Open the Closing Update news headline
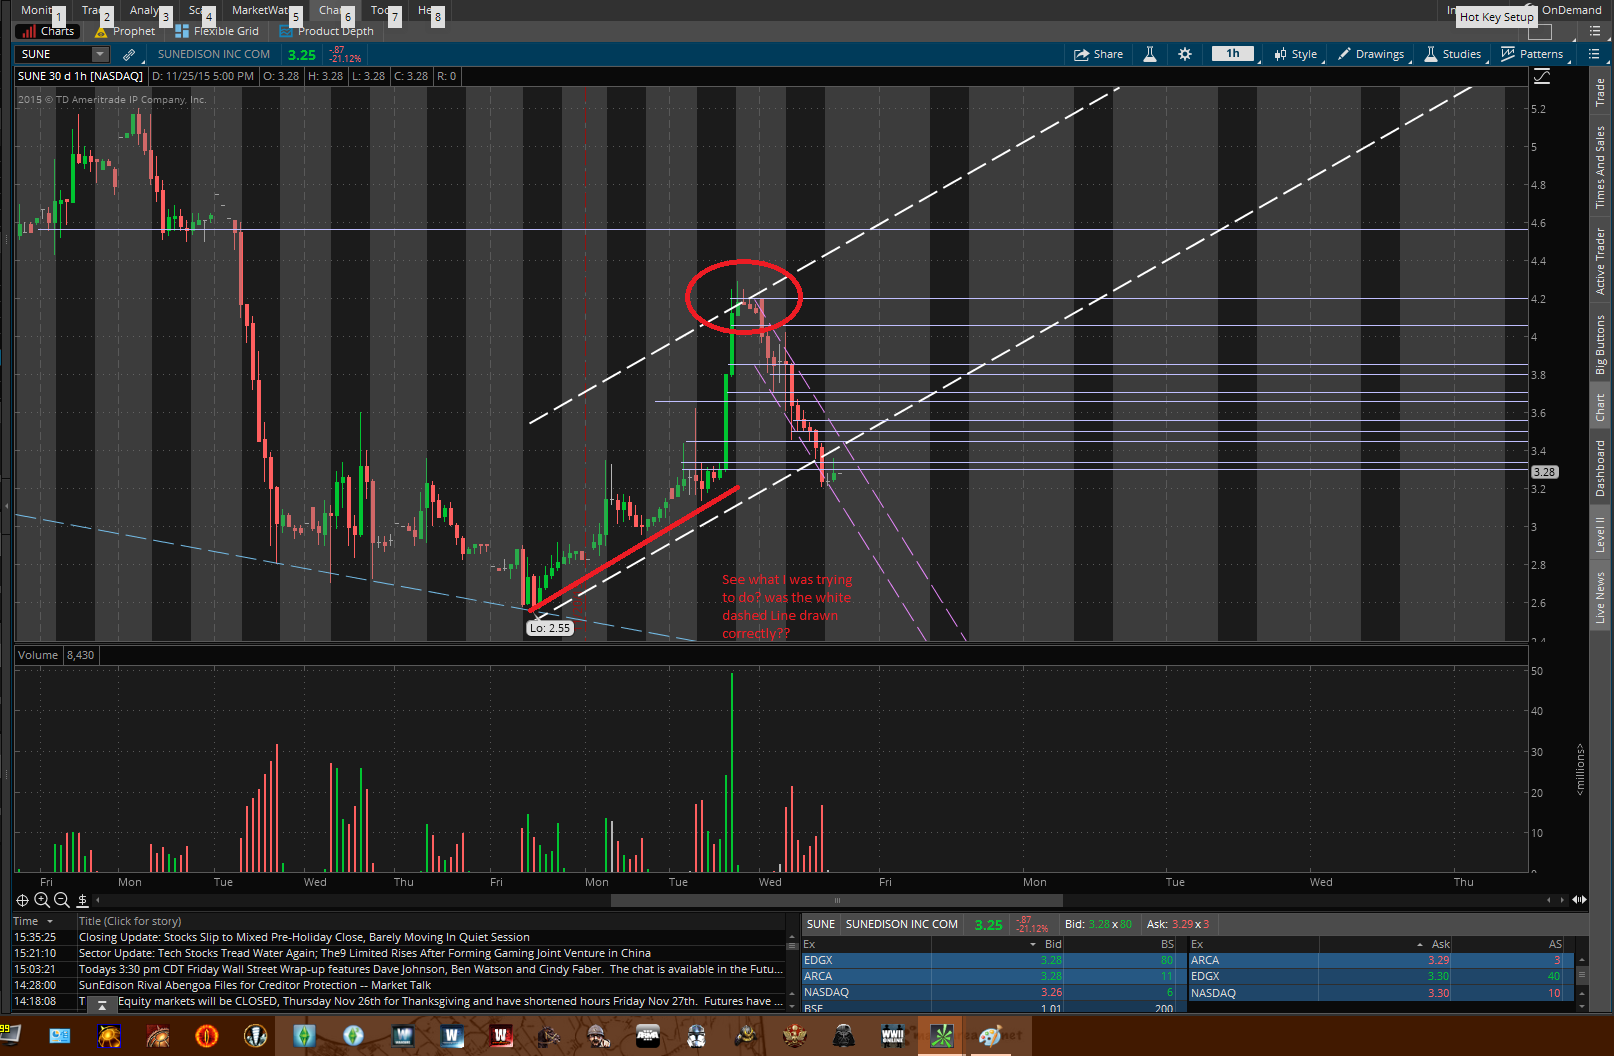1614x1056 pixels. (x=304, y=937)
